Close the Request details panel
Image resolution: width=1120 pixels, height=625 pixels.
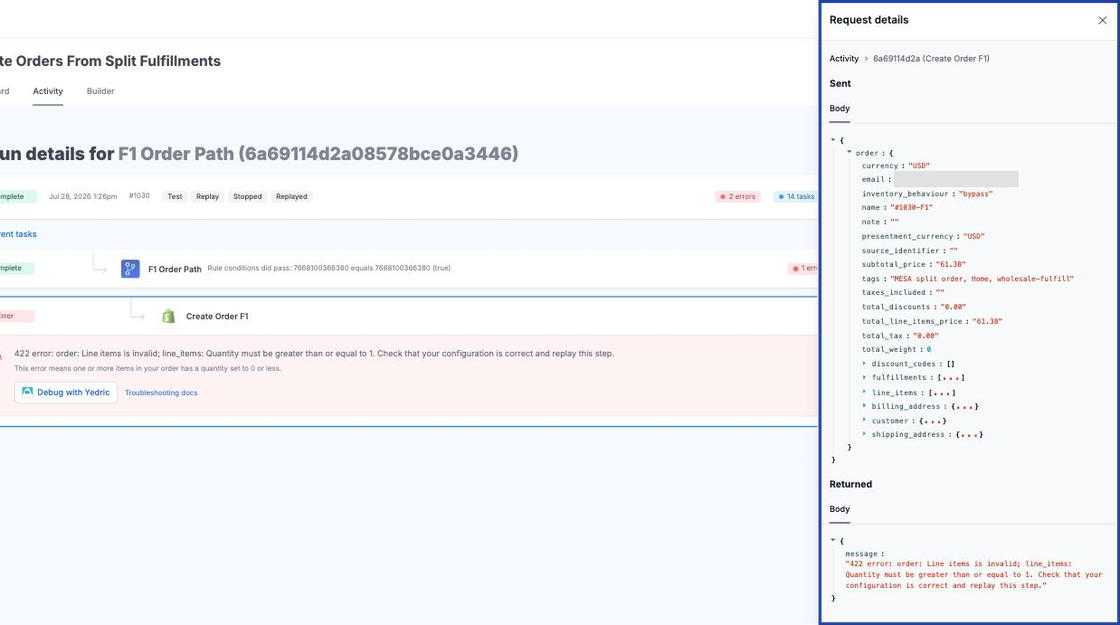tap(1102, 20)
